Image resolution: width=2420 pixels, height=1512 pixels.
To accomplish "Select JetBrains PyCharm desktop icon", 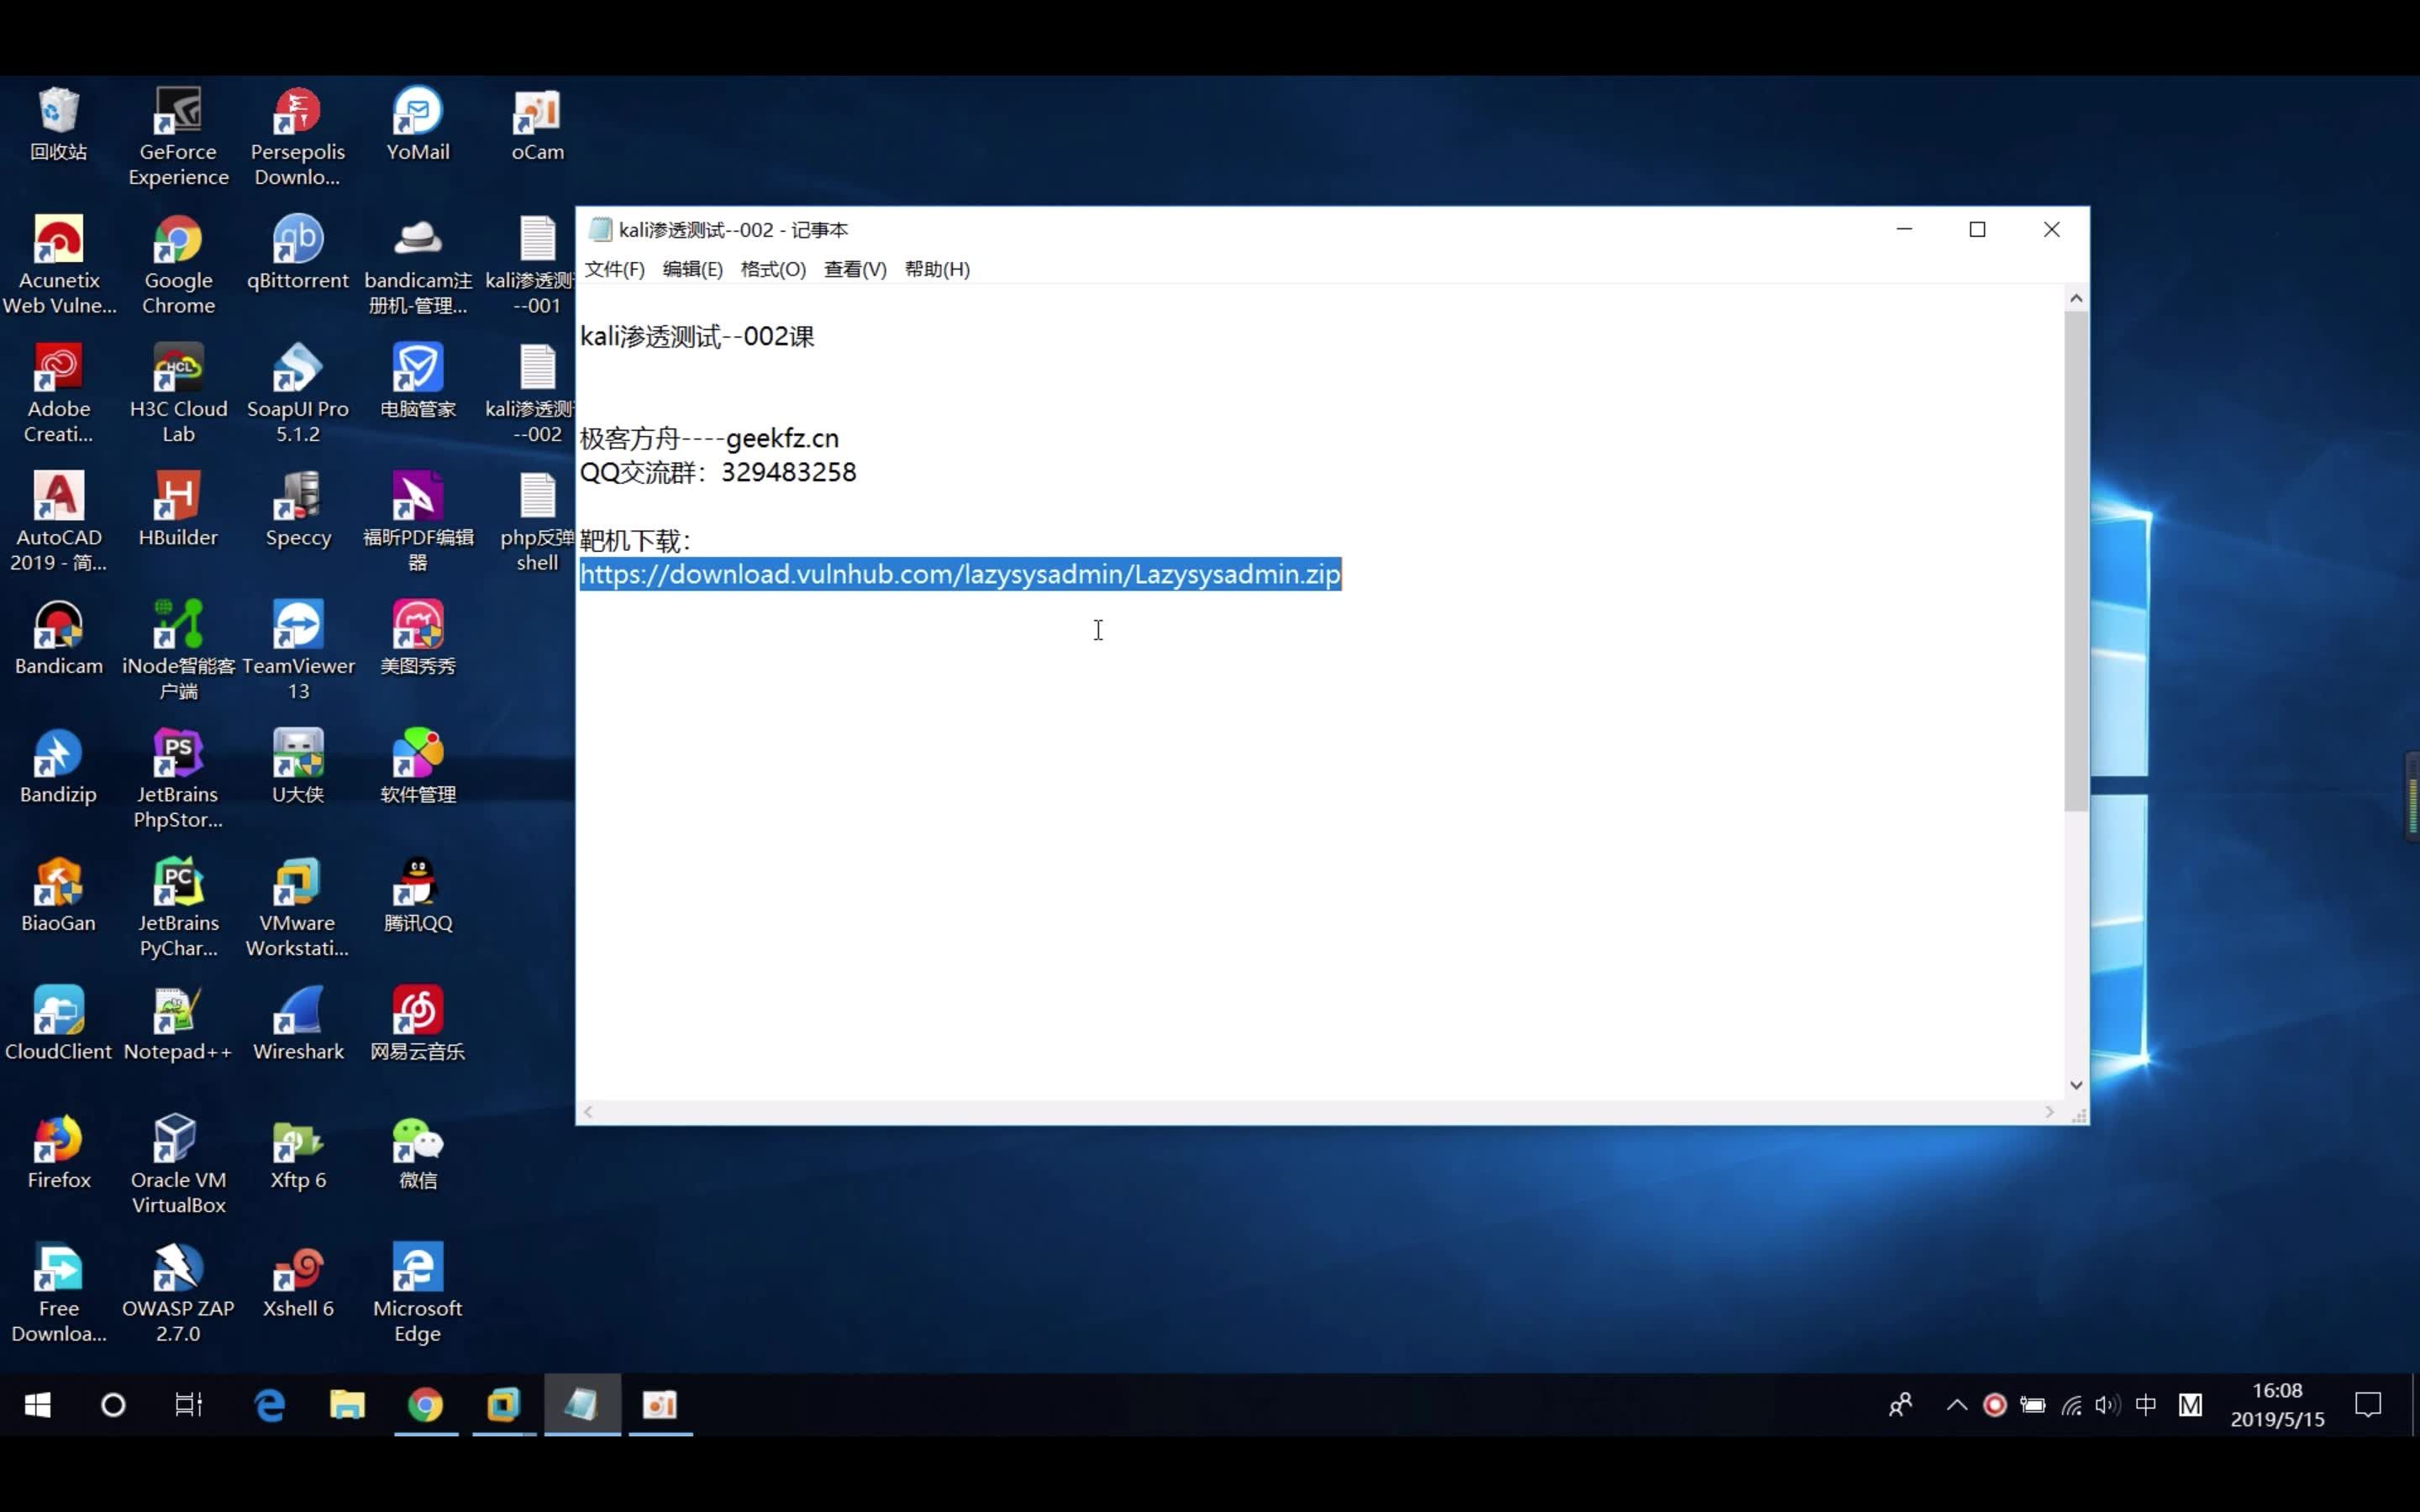I will pyautogui.click(x=178, y=908).
